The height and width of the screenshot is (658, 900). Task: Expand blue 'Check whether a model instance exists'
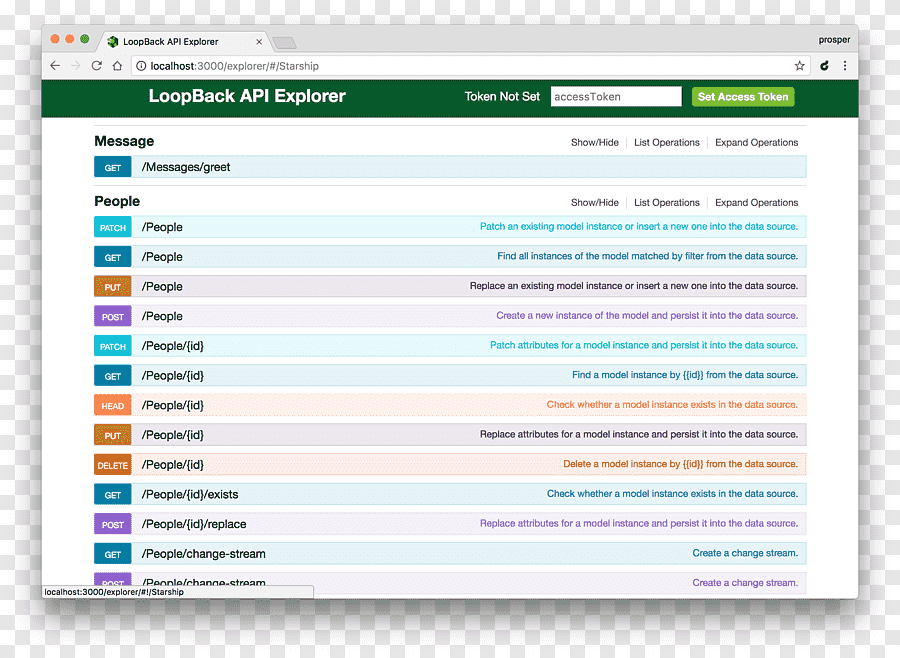pos(672,494)
